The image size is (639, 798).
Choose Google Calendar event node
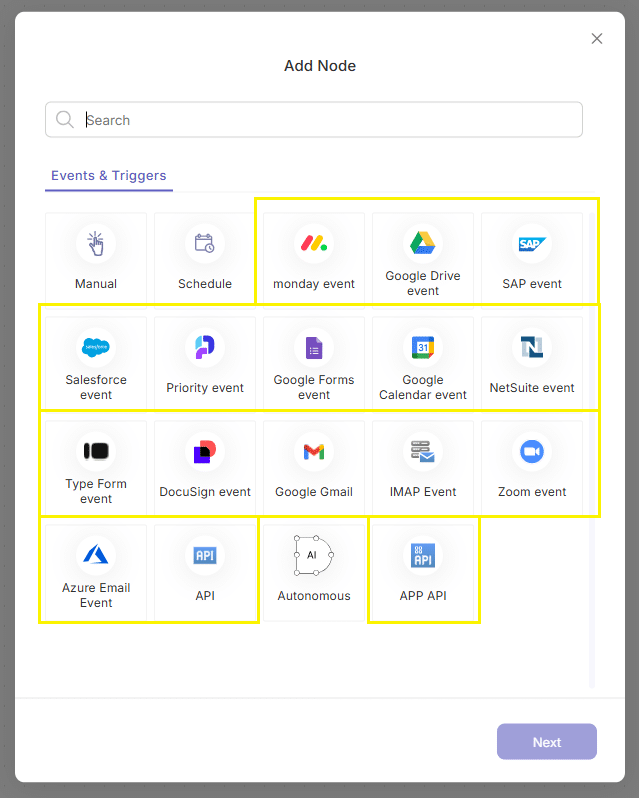(423, 363)
